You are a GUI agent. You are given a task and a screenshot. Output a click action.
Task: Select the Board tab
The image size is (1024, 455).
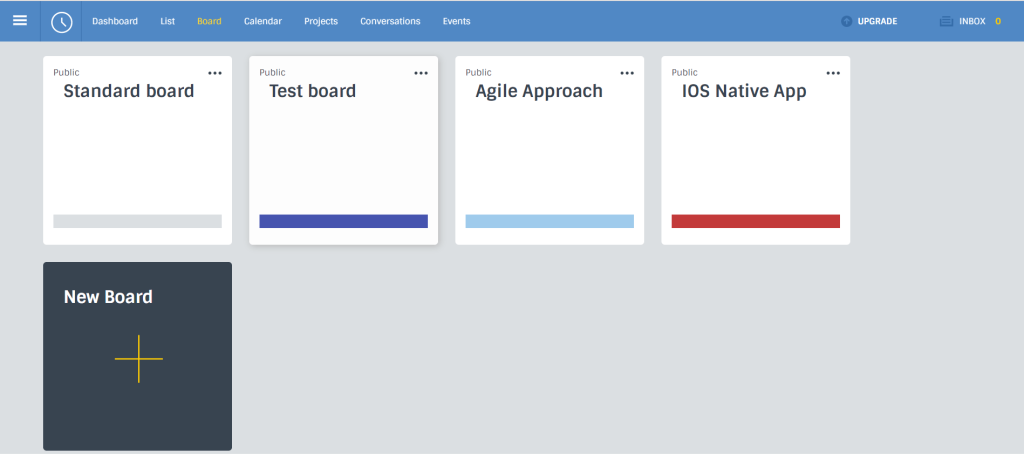click(x=209, y=21)
